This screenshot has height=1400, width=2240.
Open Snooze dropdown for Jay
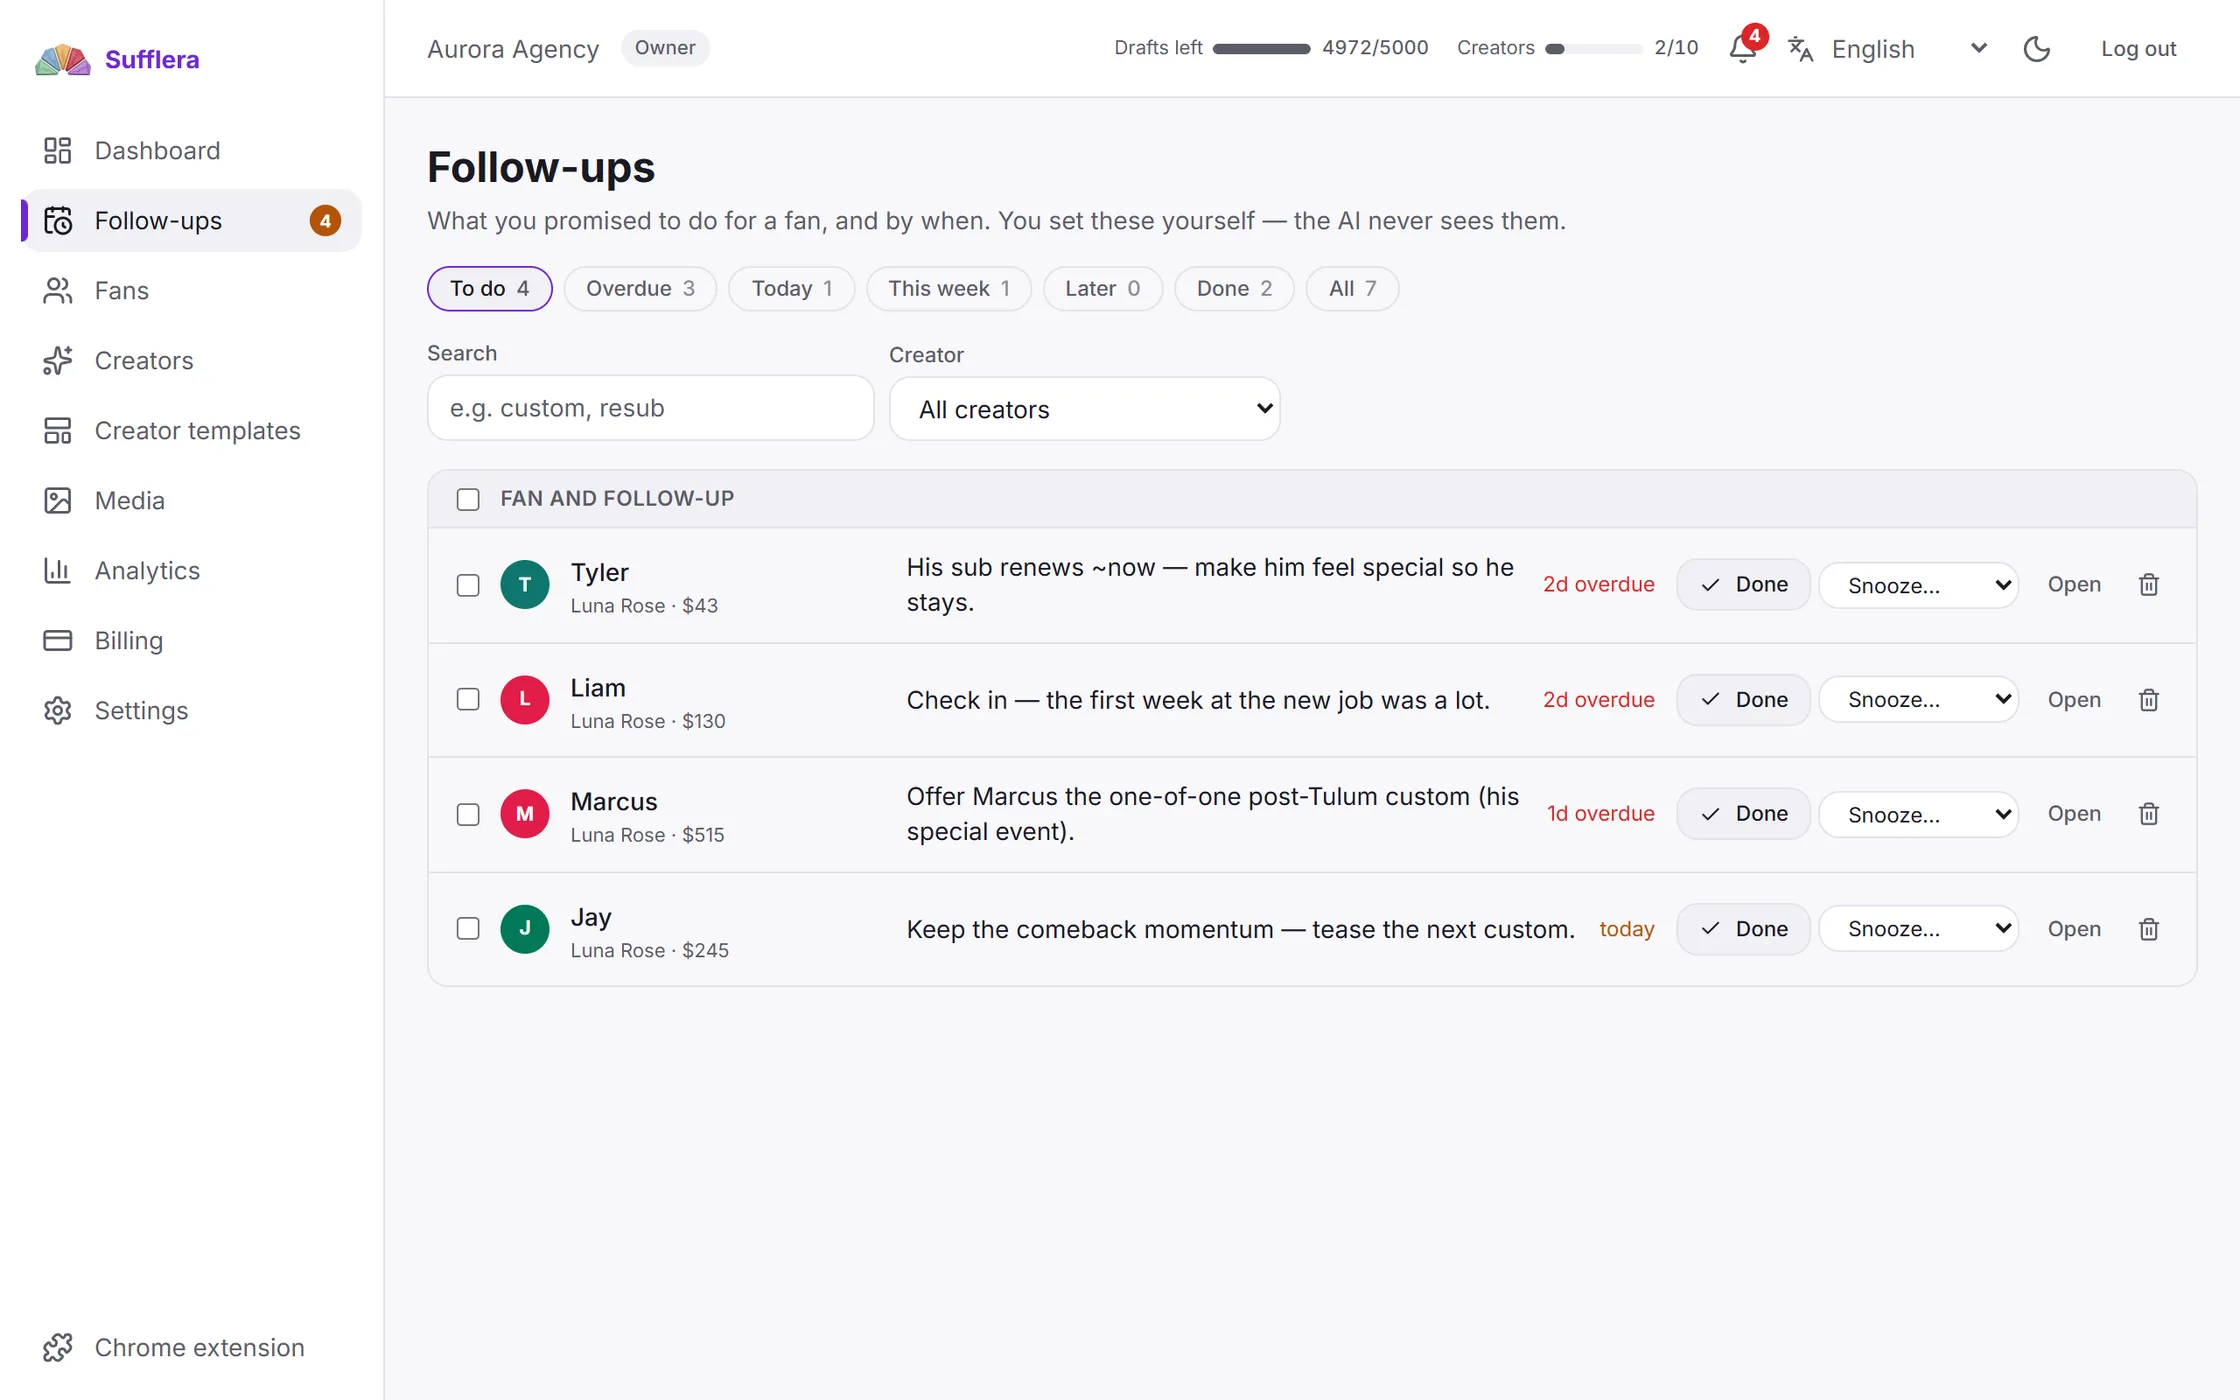[1919, 929]
